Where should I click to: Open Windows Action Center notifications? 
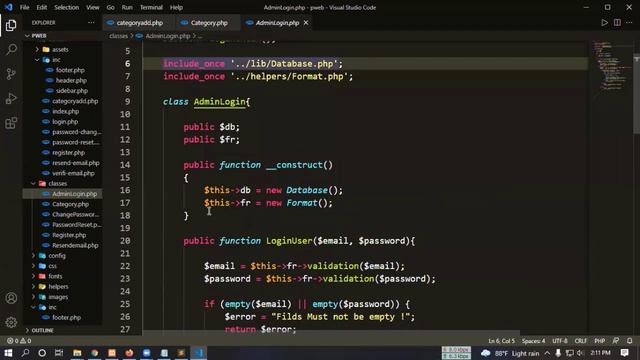[x=624, y=353]
